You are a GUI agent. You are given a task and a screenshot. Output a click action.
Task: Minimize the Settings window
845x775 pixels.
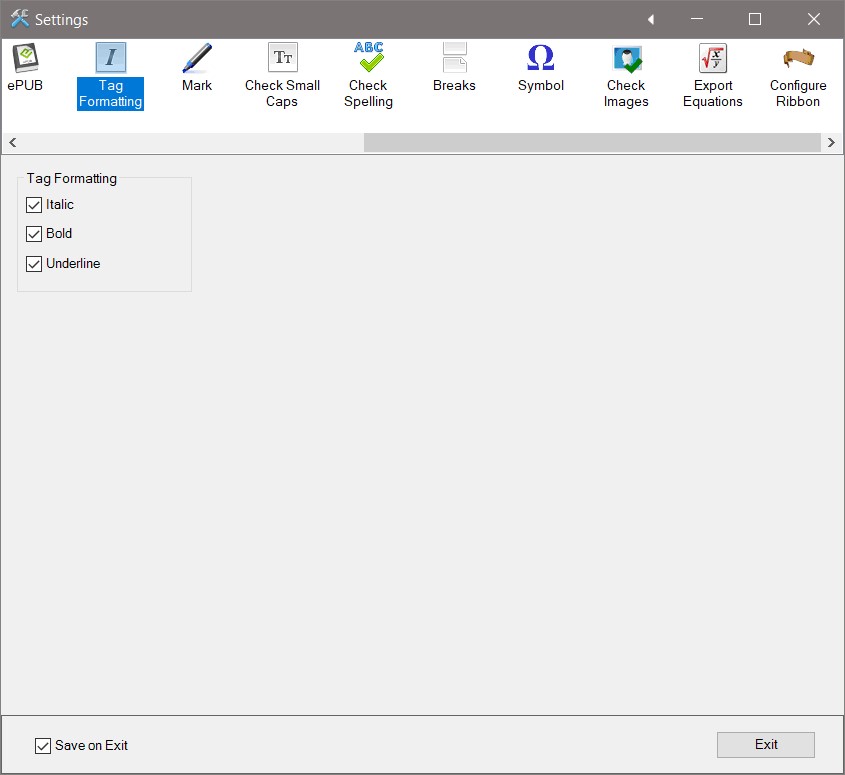coord(697,19)
